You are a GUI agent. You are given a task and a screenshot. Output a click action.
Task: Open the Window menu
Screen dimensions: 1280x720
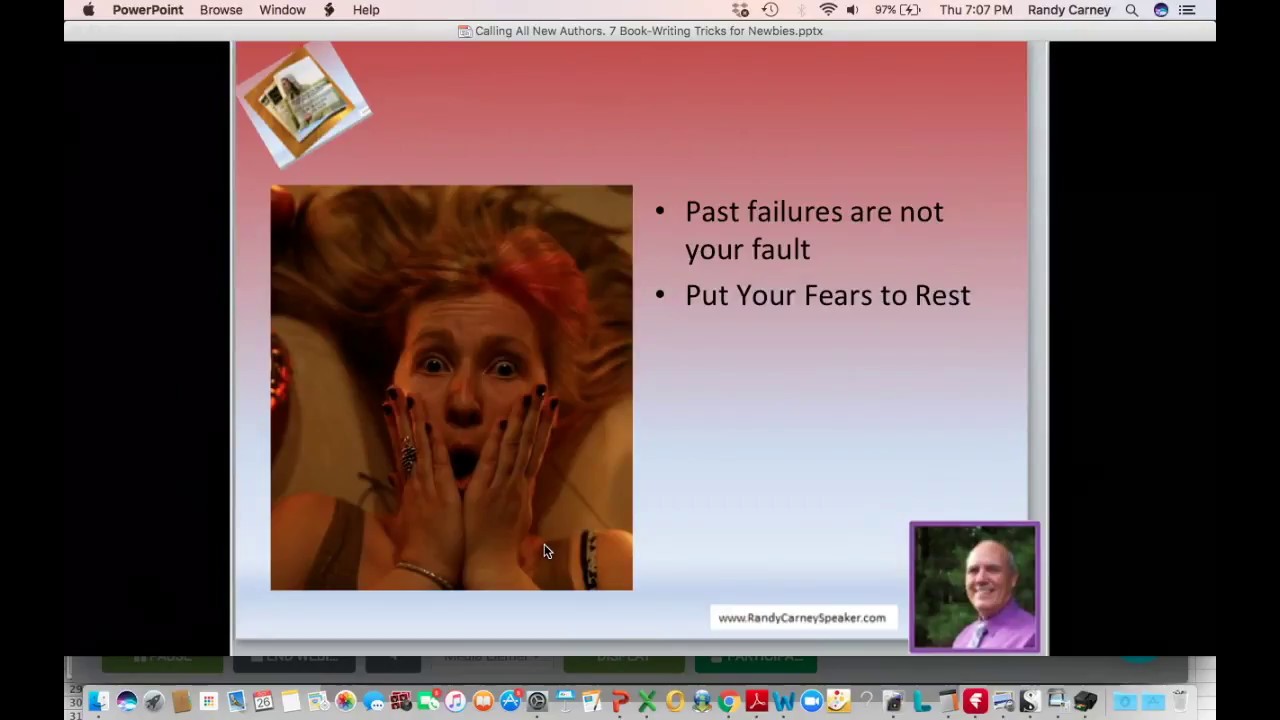click(282, 10)
